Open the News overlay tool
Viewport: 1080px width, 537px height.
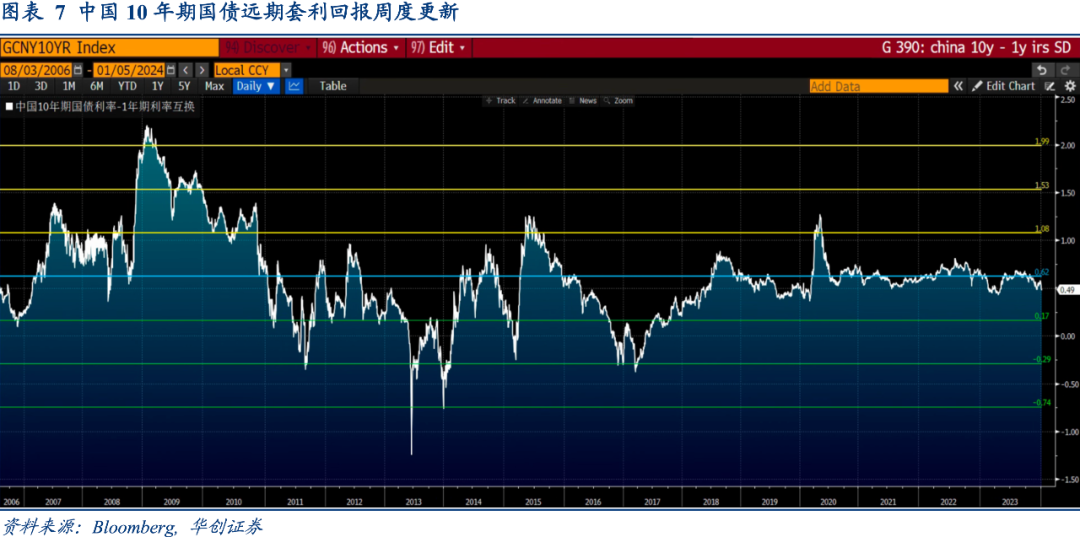point(583,101)
